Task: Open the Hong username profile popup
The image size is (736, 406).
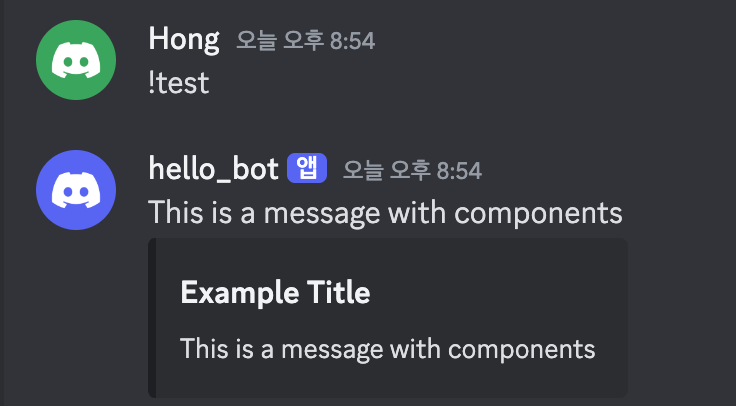Action: coord(184,39)
